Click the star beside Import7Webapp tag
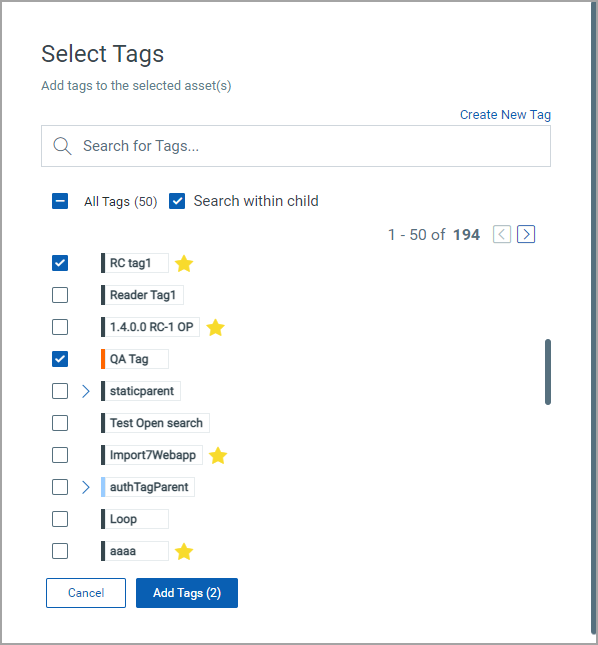 218,456
